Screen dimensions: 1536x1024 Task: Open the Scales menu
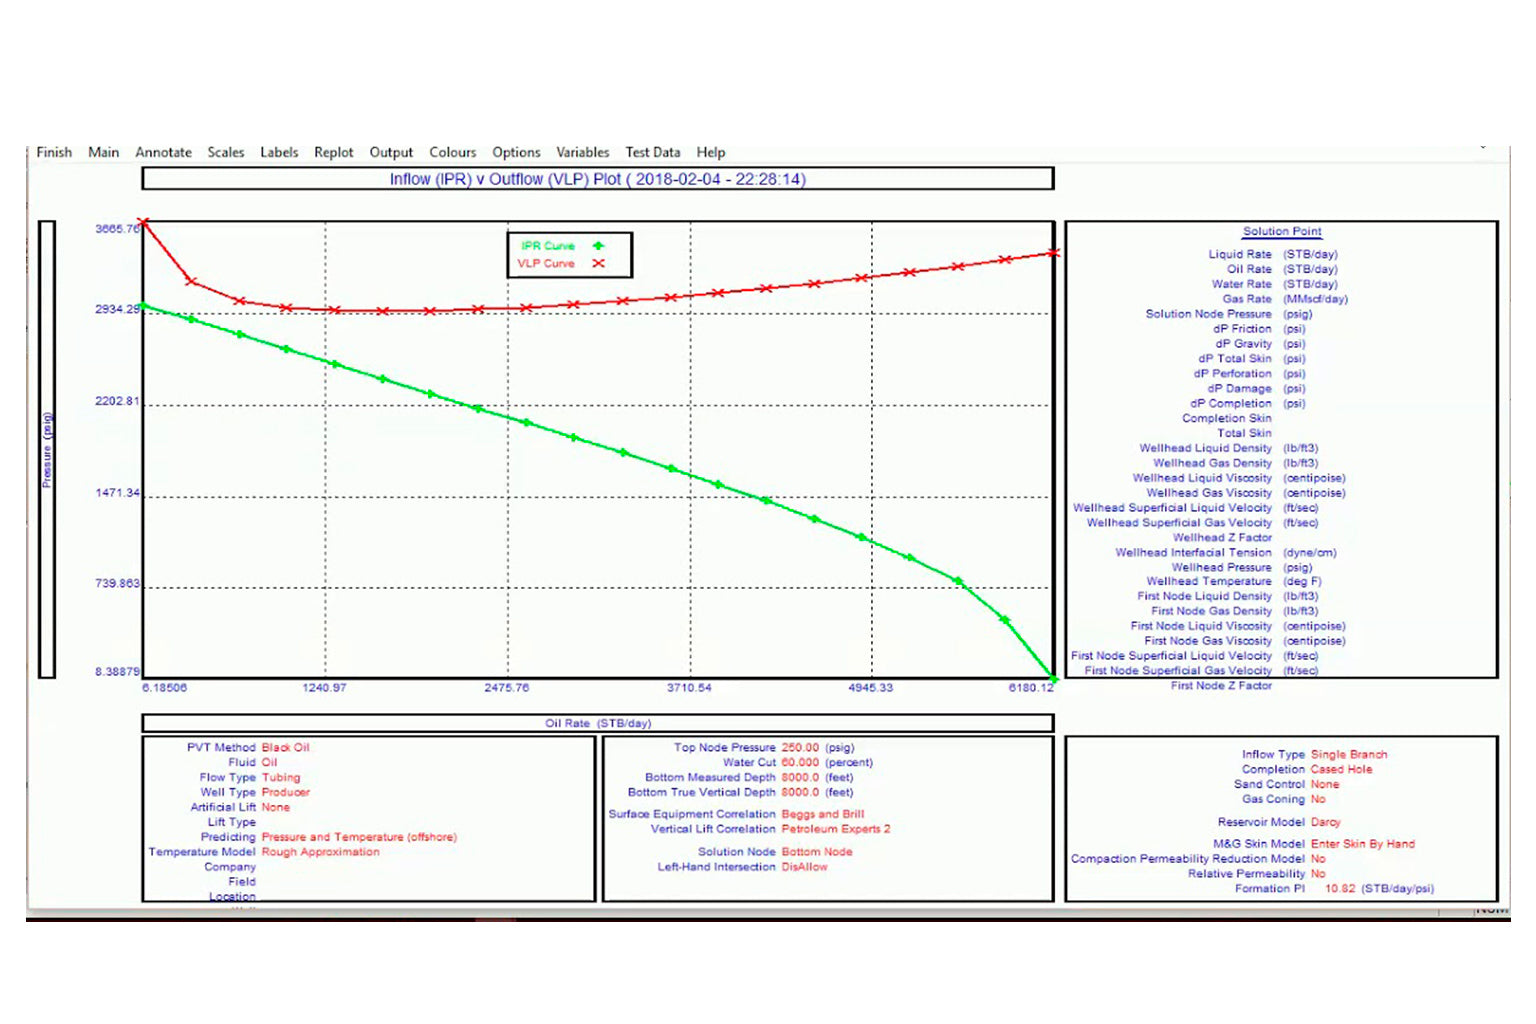[x=225, y=152]
